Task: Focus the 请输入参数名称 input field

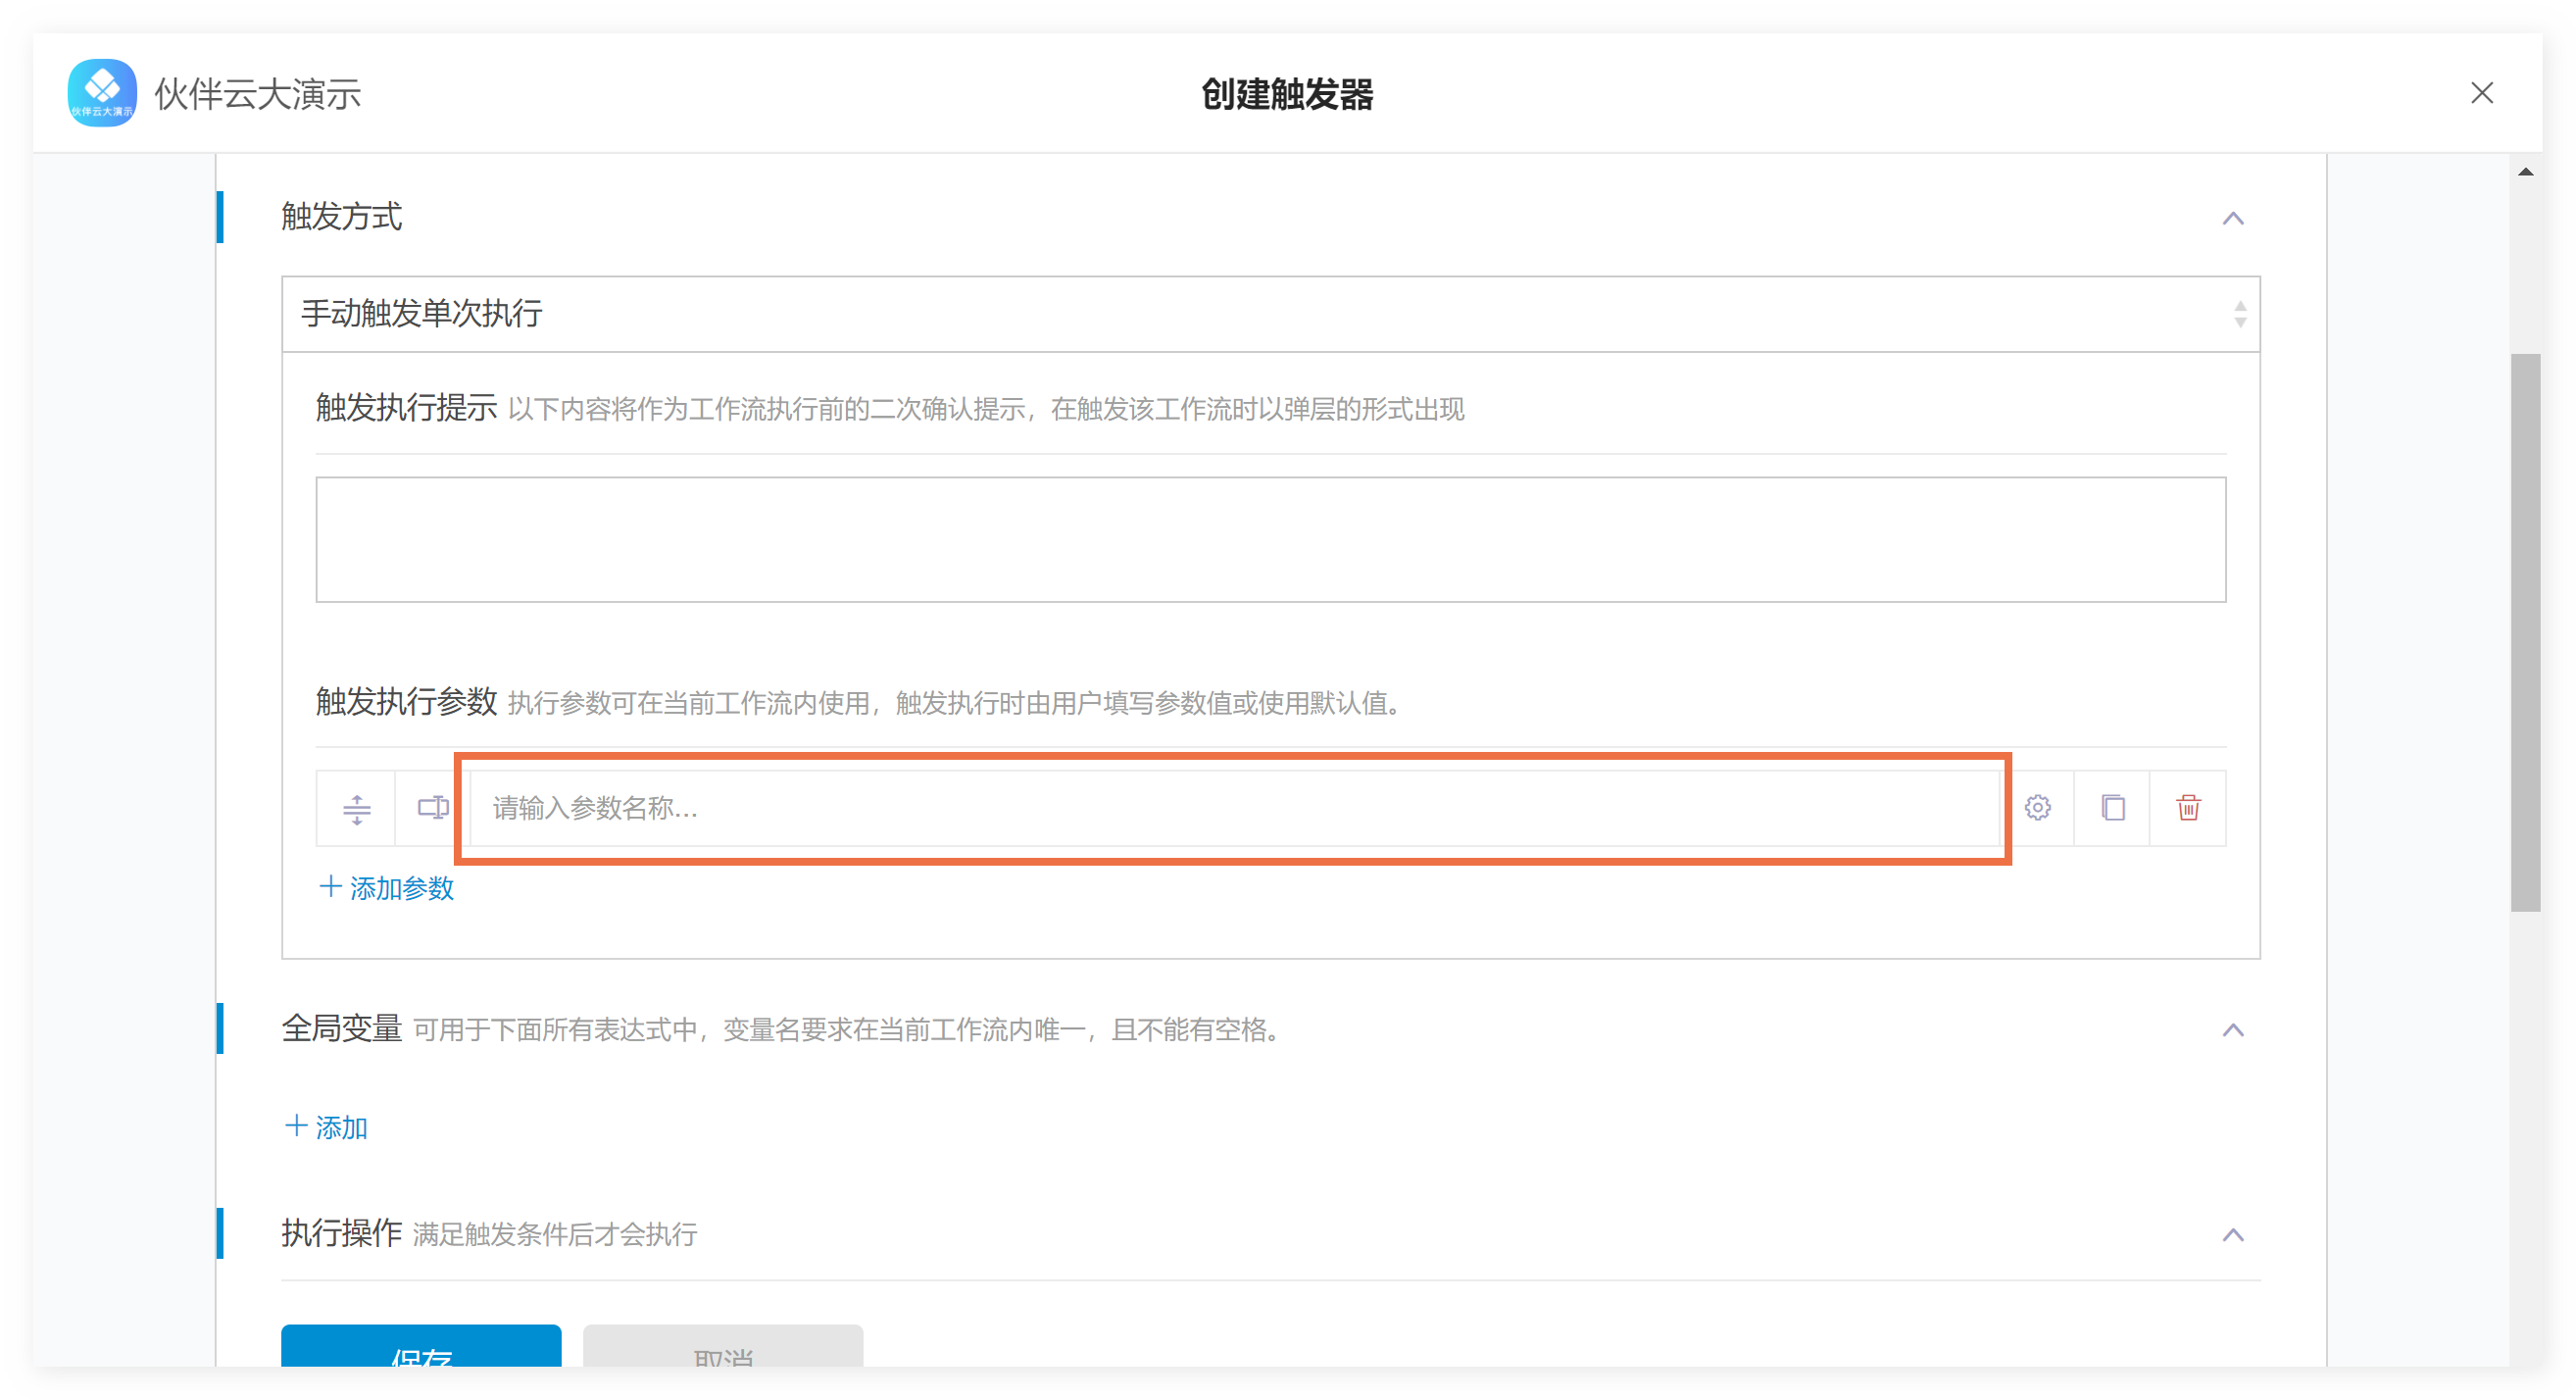Action: point(1233,808)
